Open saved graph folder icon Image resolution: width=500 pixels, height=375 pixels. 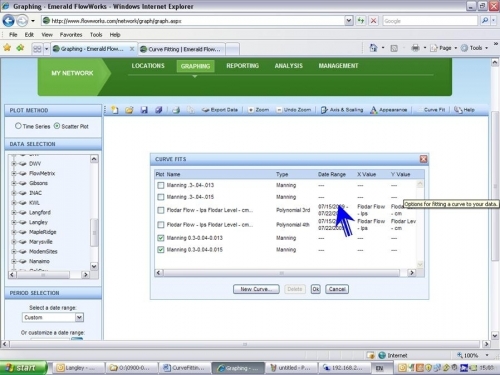[x=129, y=110]
